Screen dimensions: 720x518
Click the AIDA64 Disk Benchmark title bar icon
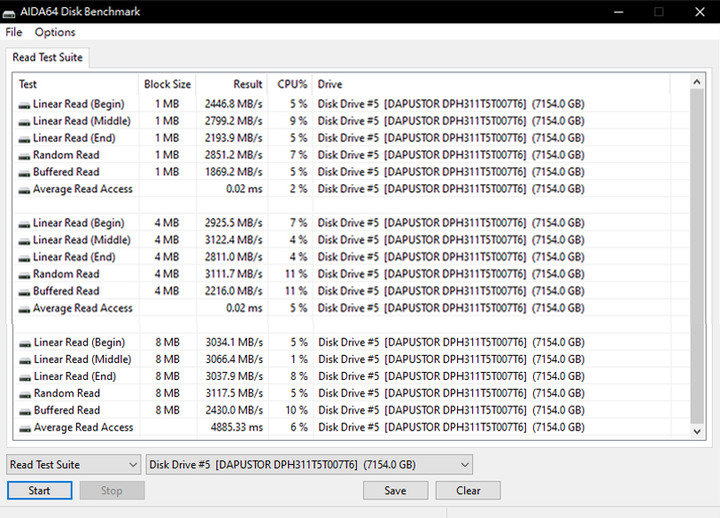coord(8,14)
